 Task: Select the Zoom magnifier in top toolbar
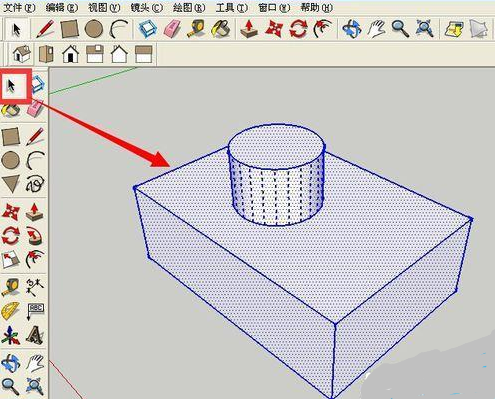pos(400,29)
